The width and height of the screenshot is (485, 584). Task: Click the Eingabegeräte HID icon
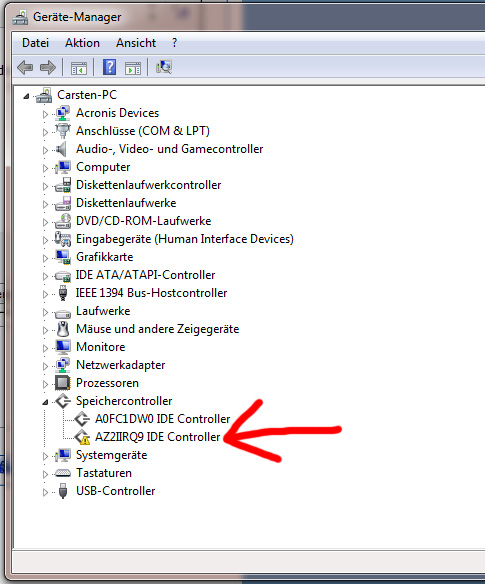[x=63, y=239]
